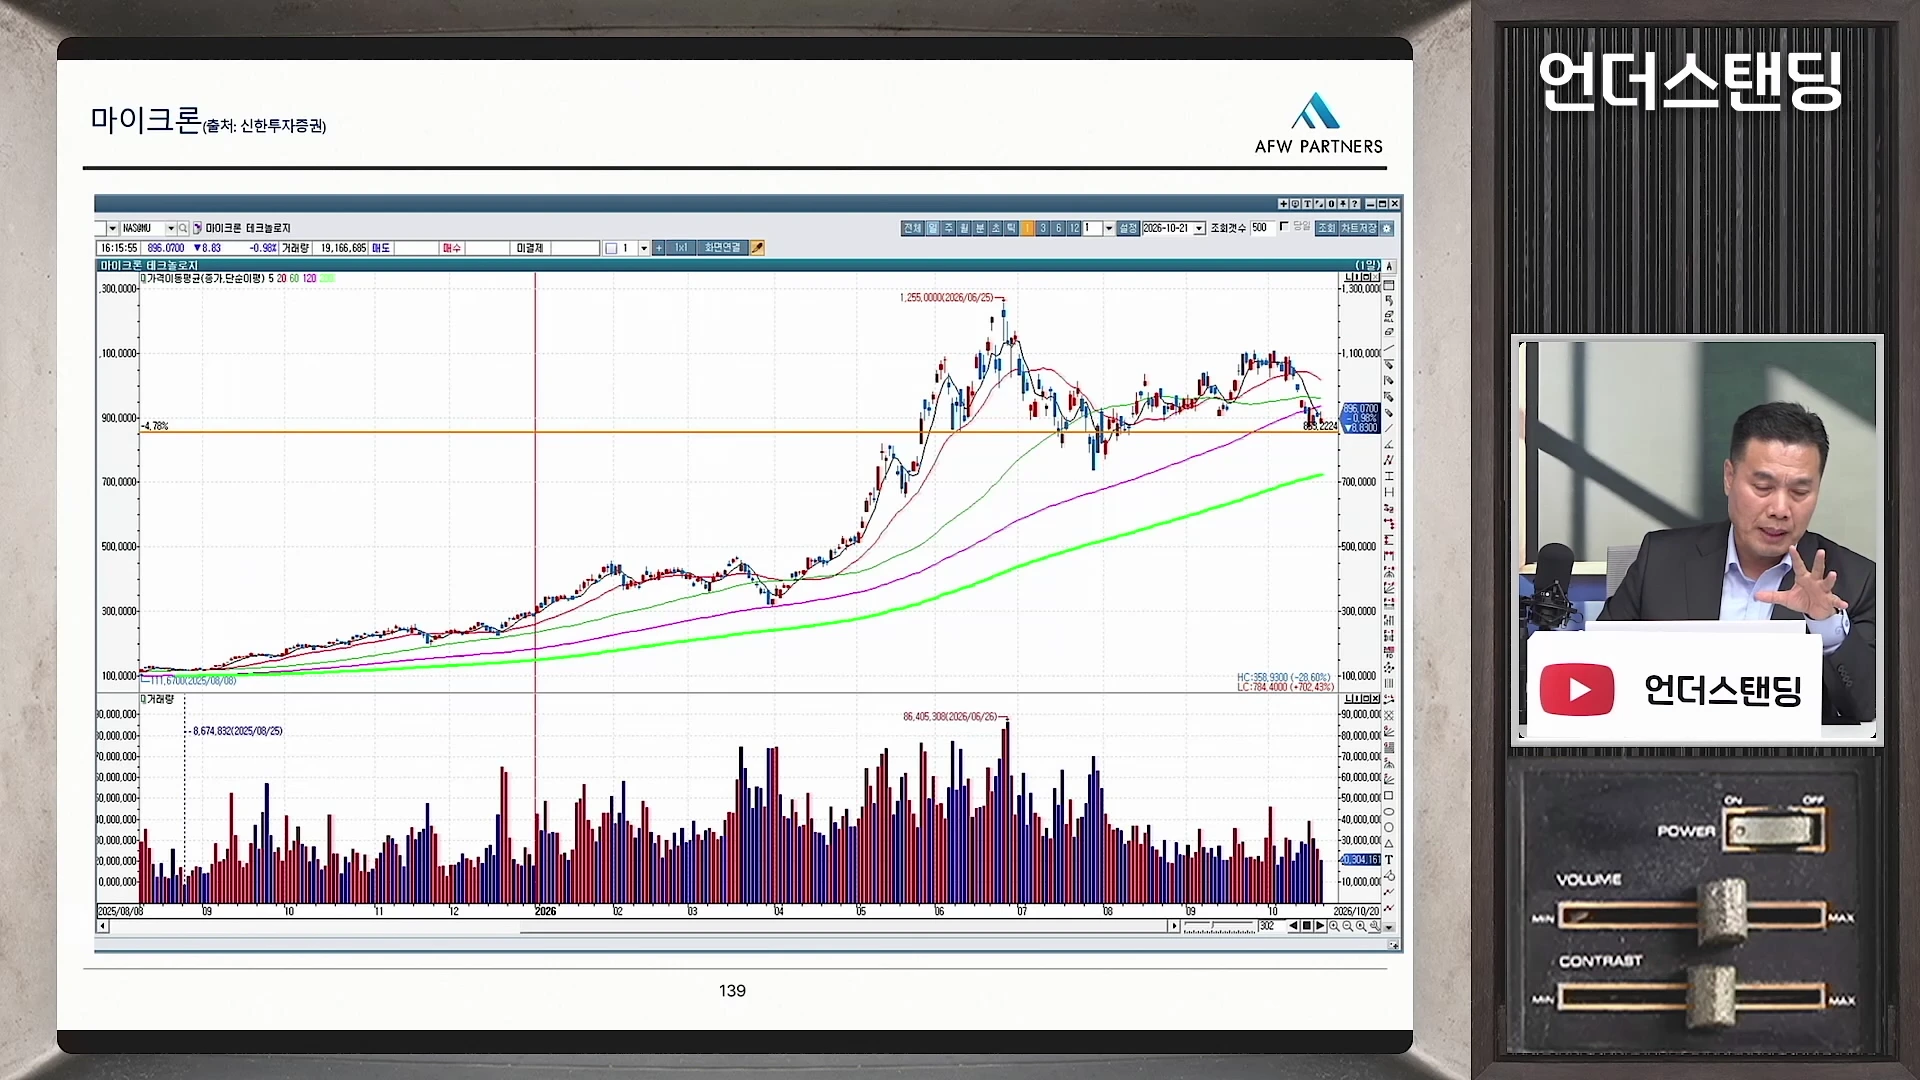The width and height of the screenshot is (1920, 1080).
Task: Click the 조회 query button
Action: click(1326, 228)
